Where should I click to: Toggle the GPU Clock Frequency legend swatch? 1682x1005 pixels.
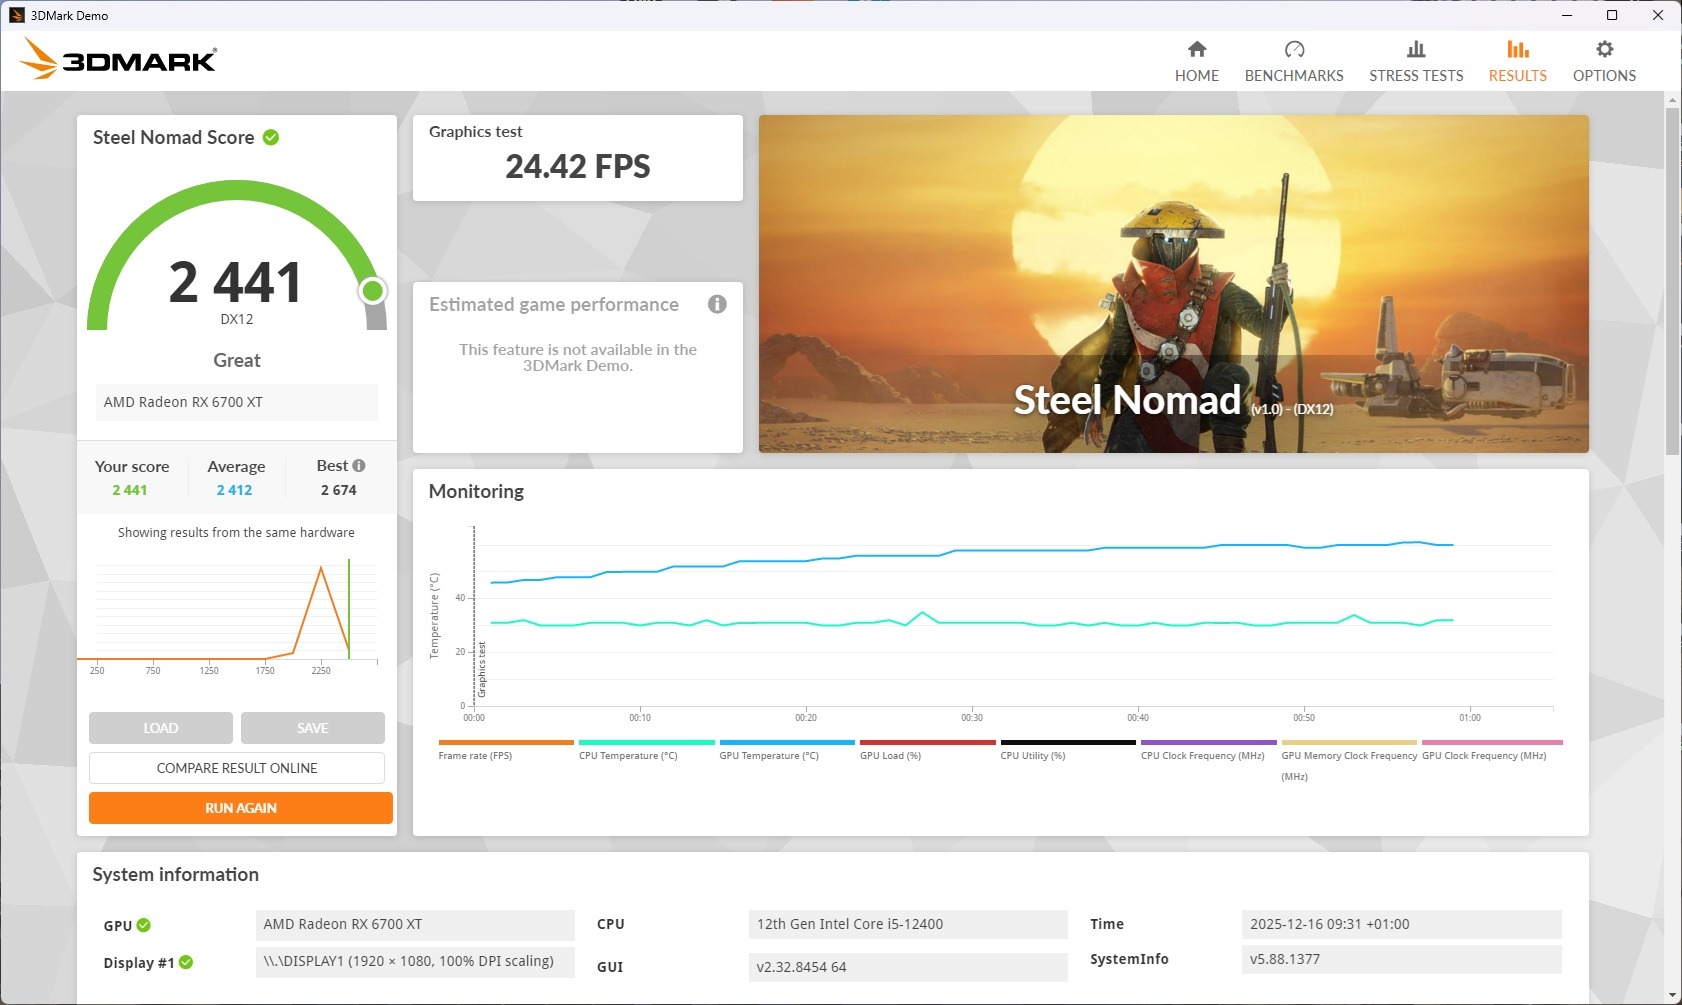(x=1492, y=743)
